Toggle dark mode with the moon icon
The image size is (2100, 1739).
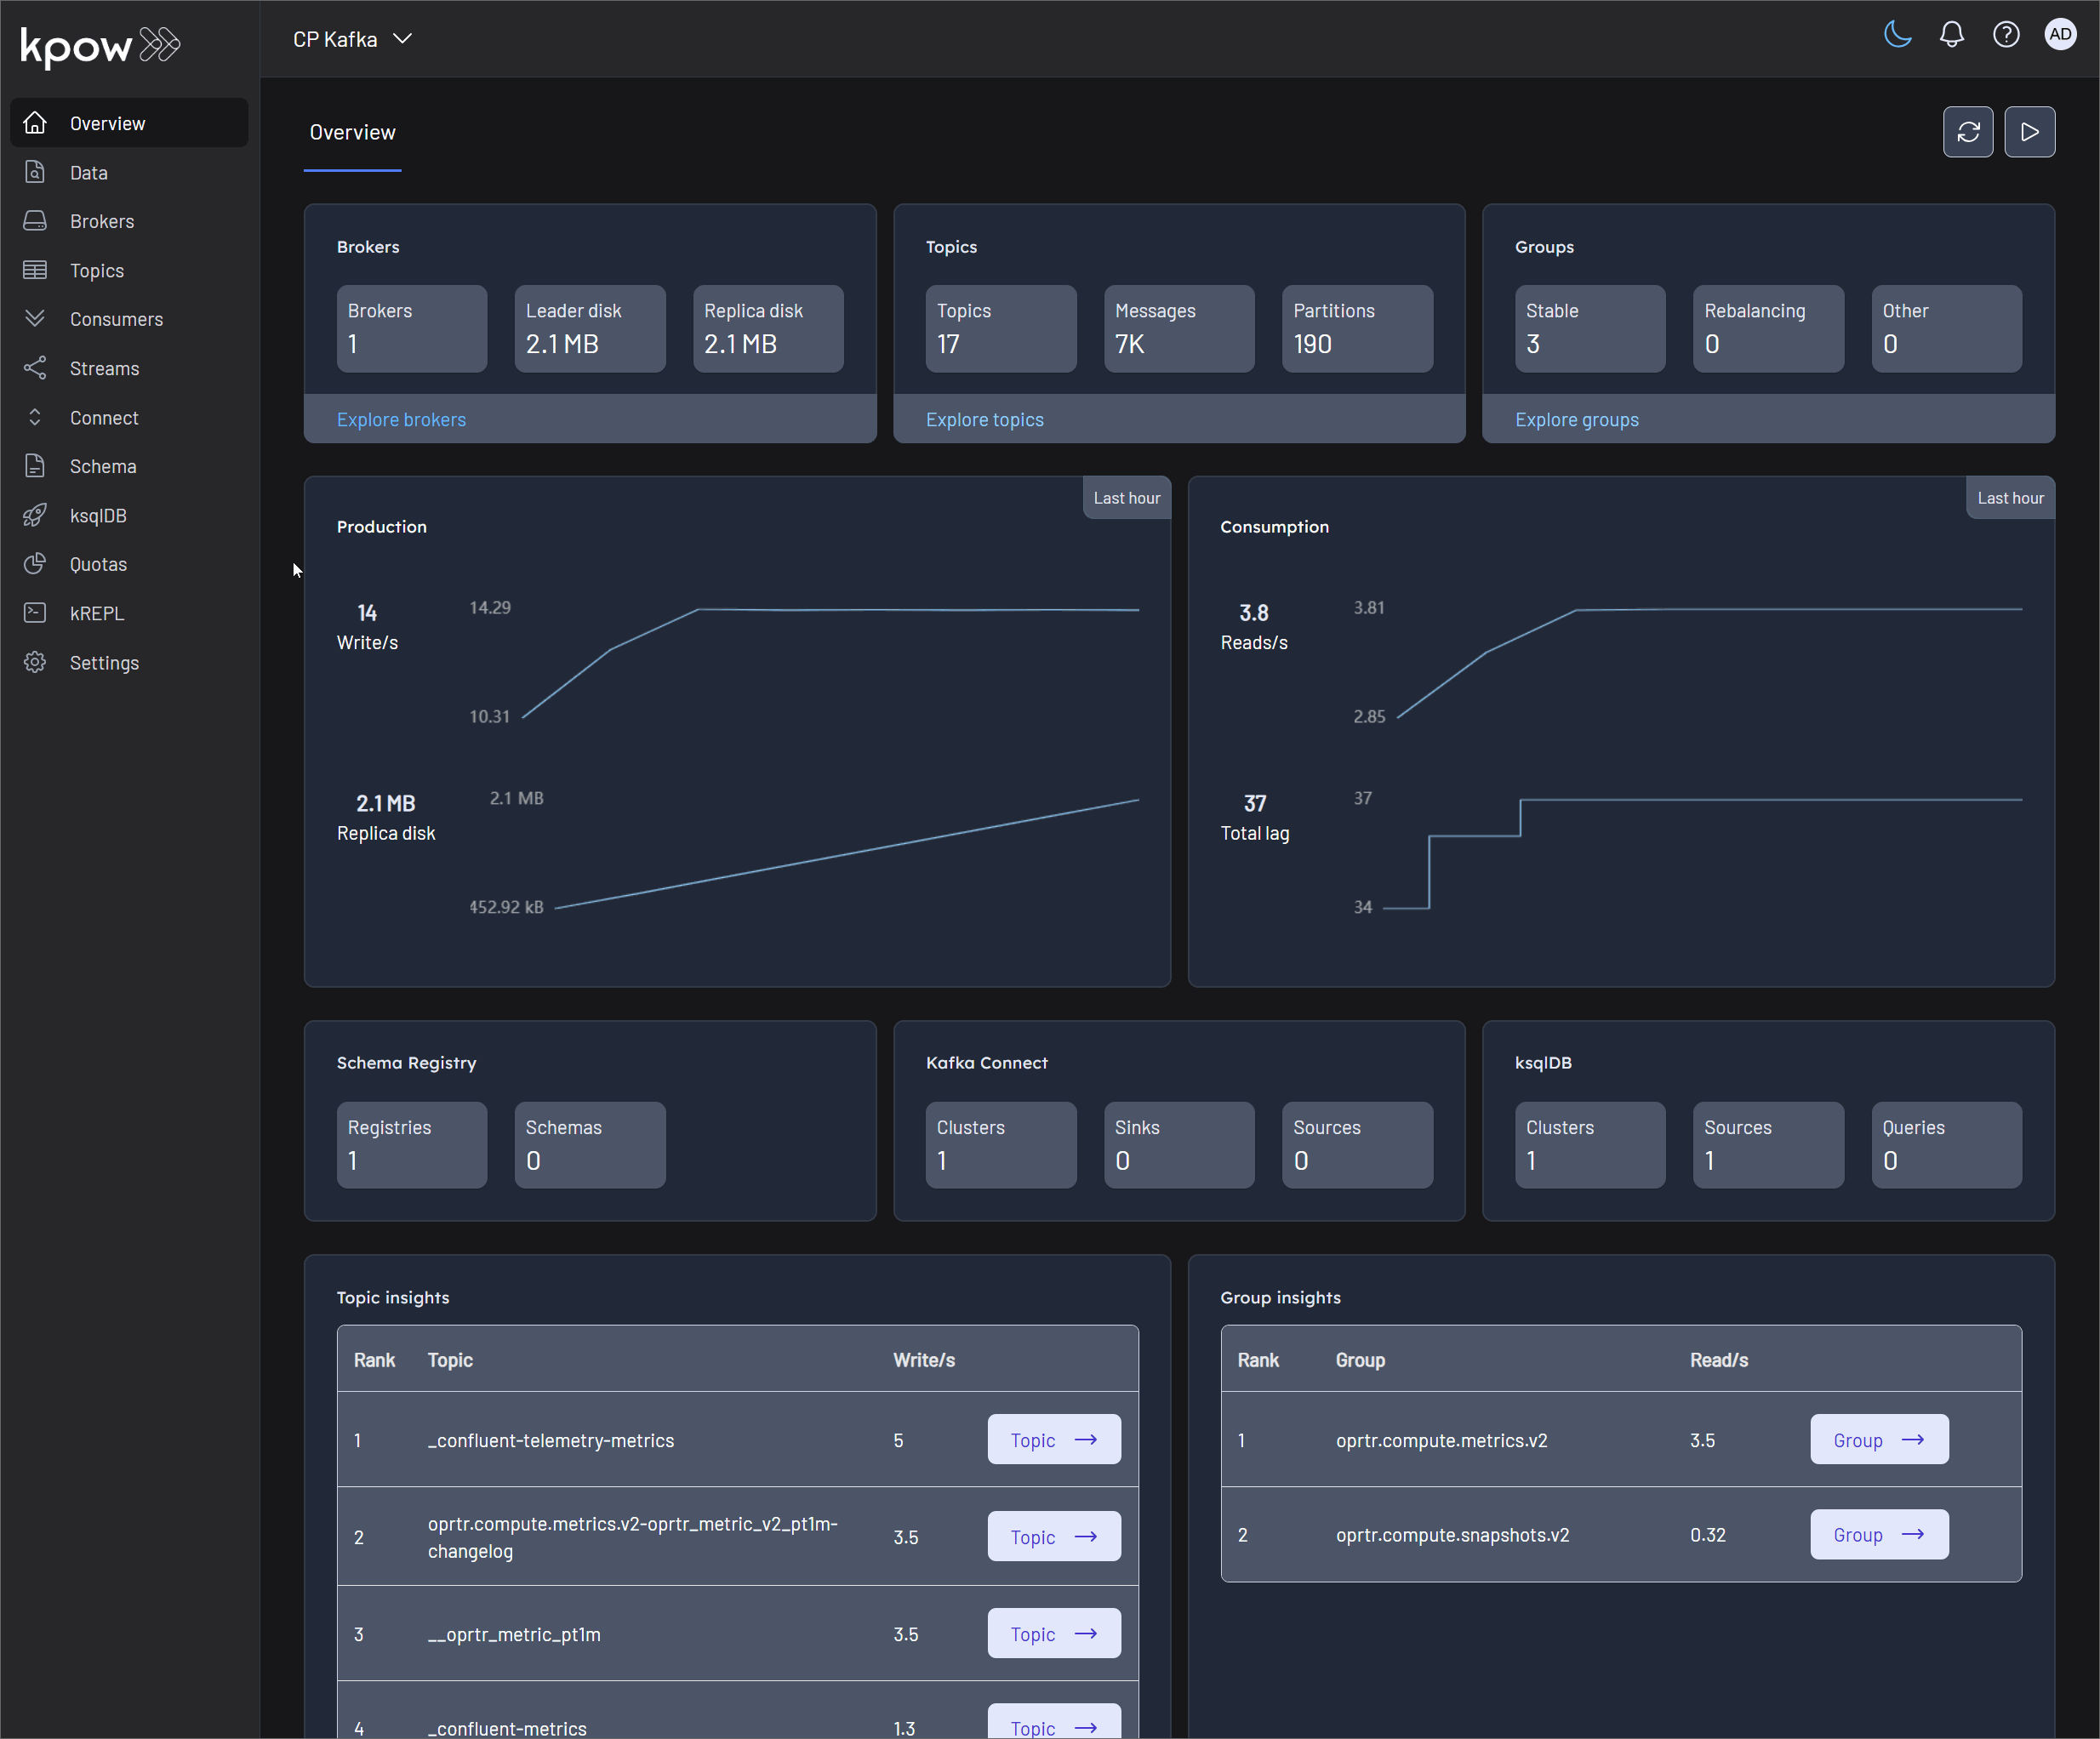(1897, 35)
